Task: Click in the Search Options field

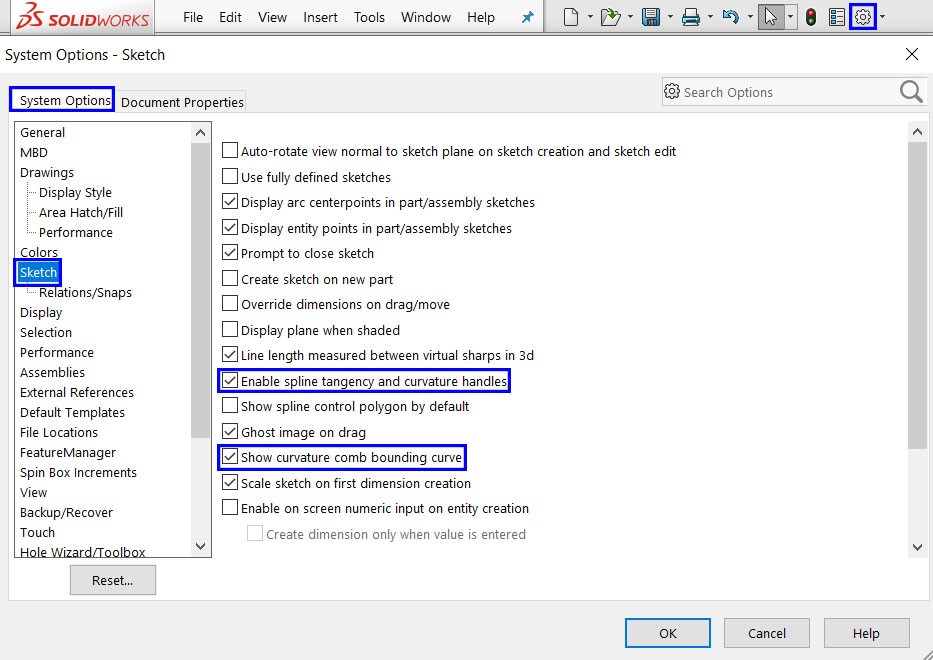Action: 785,92
